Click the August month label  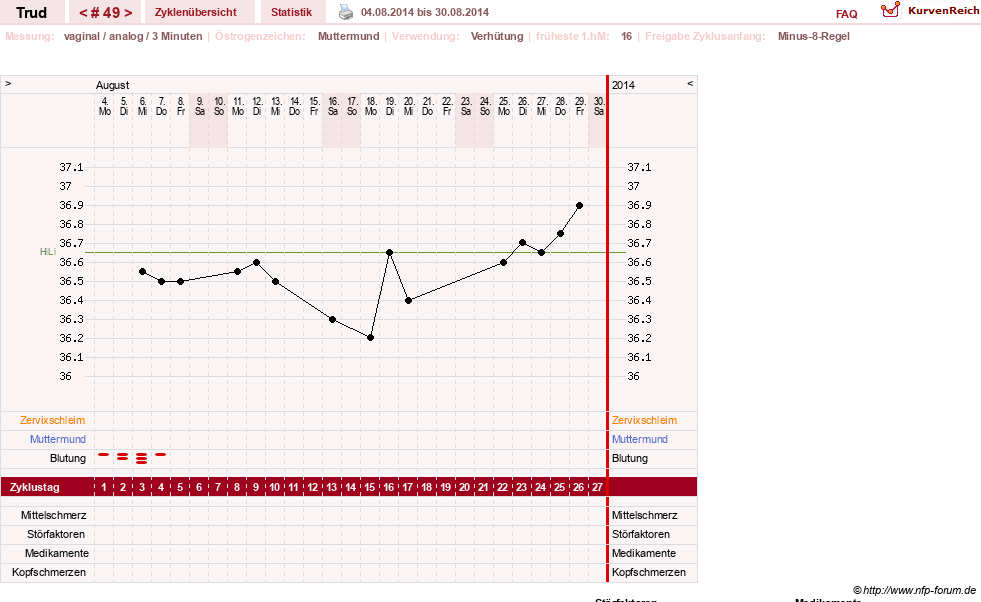113,85
